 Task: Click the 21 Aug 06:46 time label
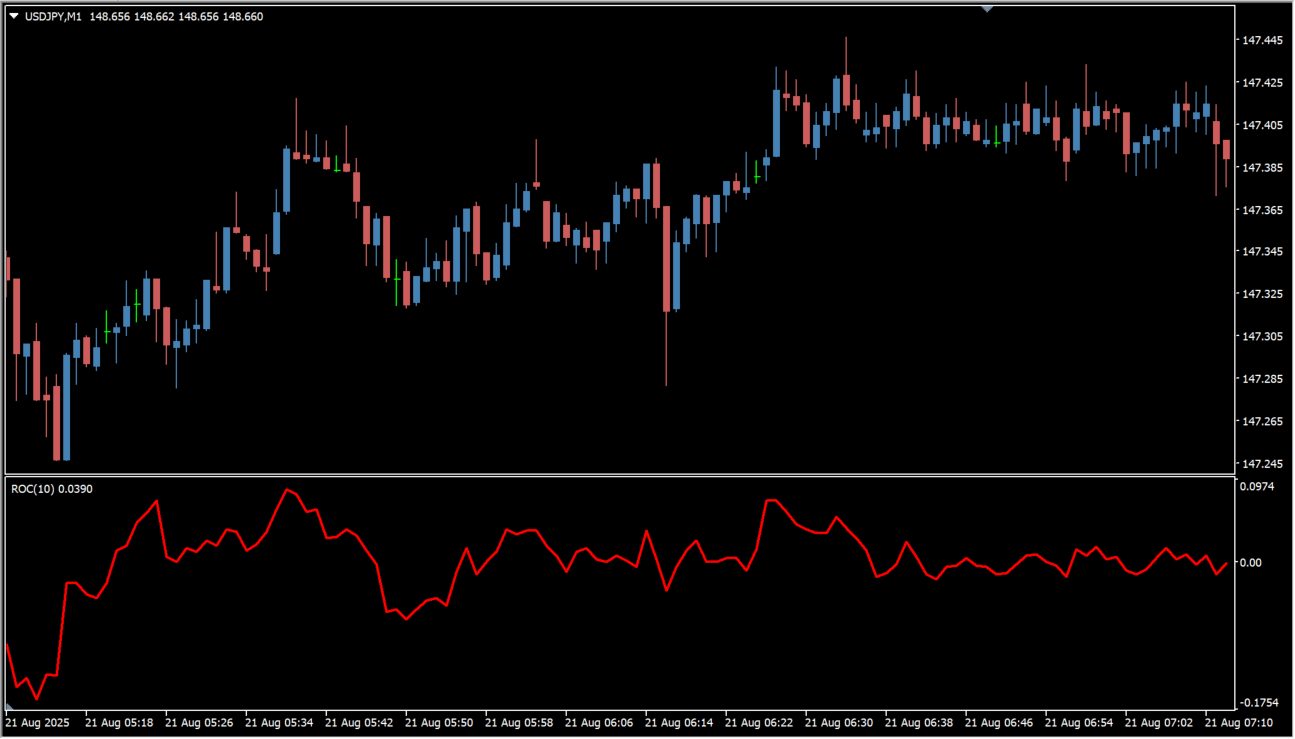click(x=999, y=722)
